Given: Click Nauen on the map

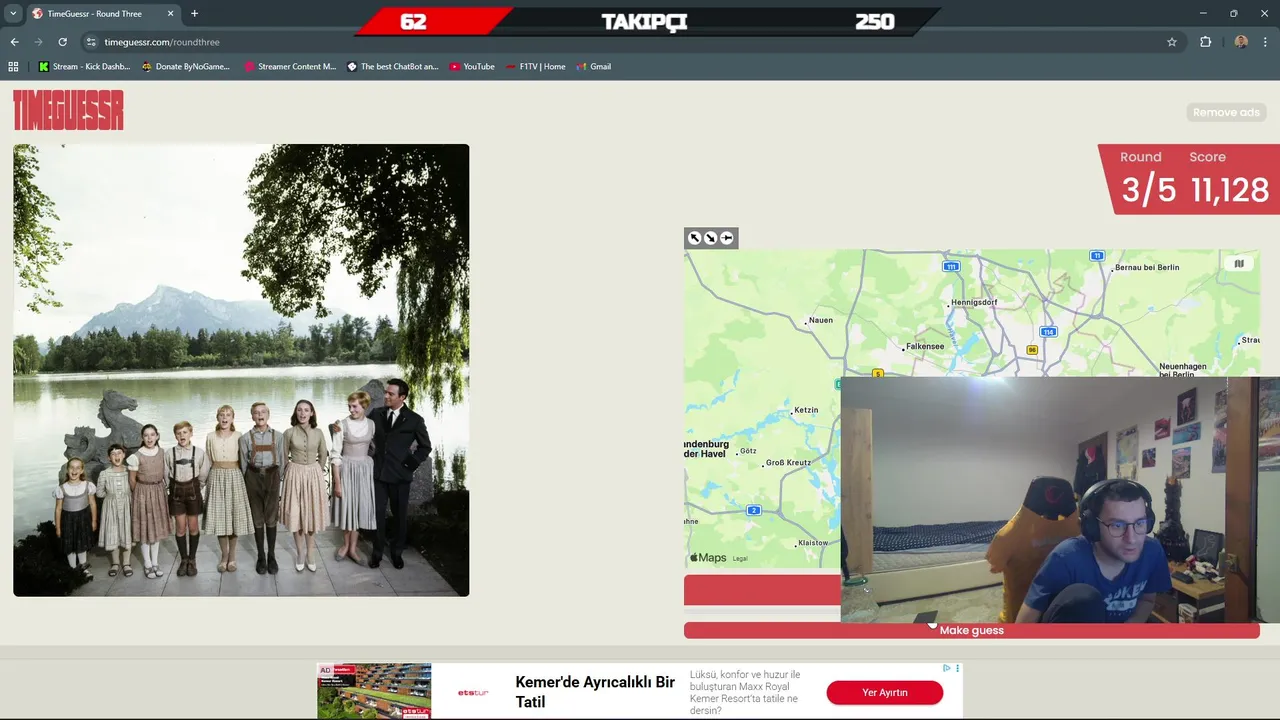Looking at the screenshot, I should coord(820,320).
